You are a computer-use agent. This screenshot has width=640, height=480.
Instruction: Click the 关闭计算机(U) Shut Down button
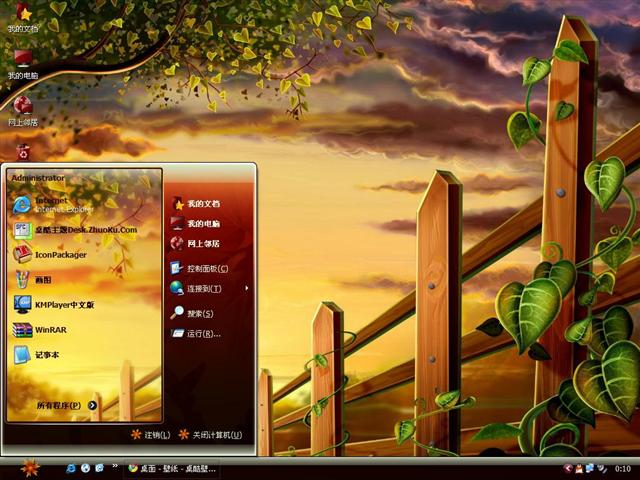click(211, 435)
